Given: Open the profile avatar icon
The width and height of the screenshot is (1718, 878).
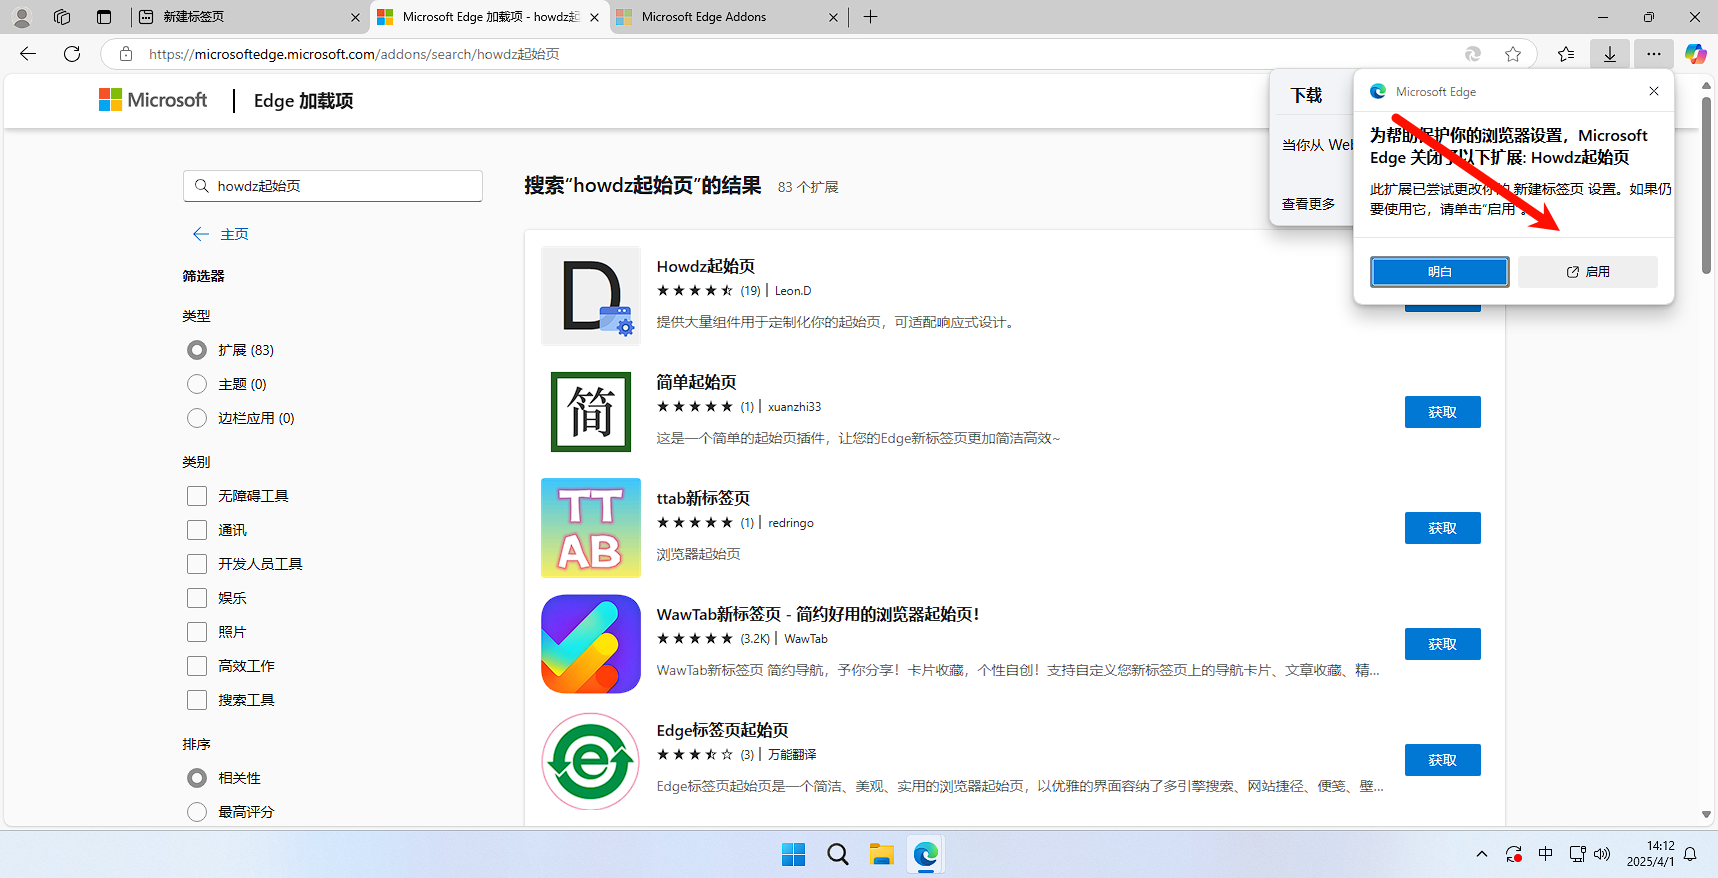Looking at the screenshot, I should pyautogui.click(x=22, y=17).
